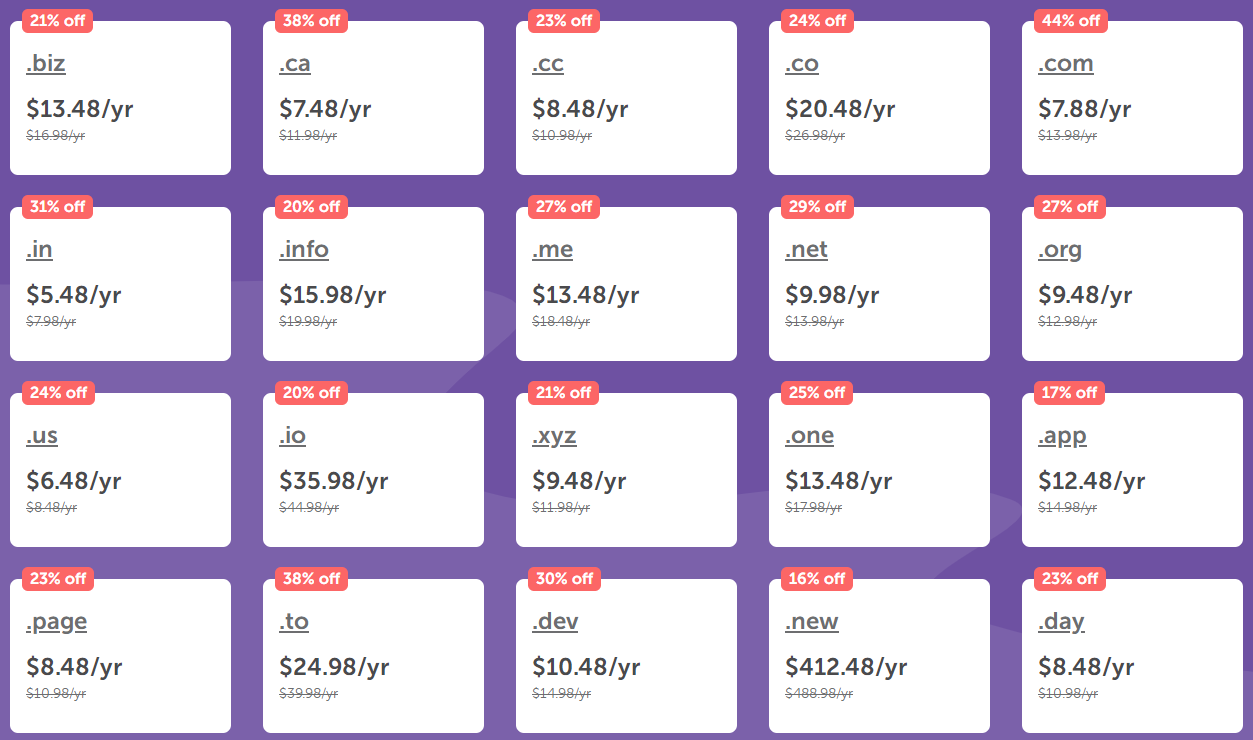Image resolution: width=1253 pixels, height=740 pixels.
Task: Open the .co domain page
Action: (802, 64)
